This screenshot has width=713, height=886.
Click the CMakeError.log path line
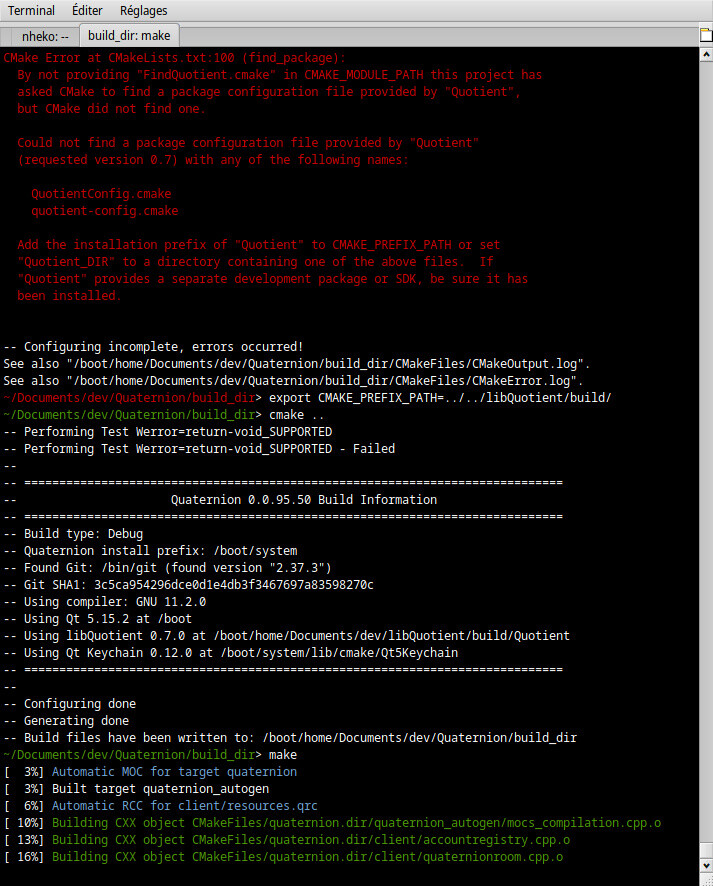pos(294,381)
